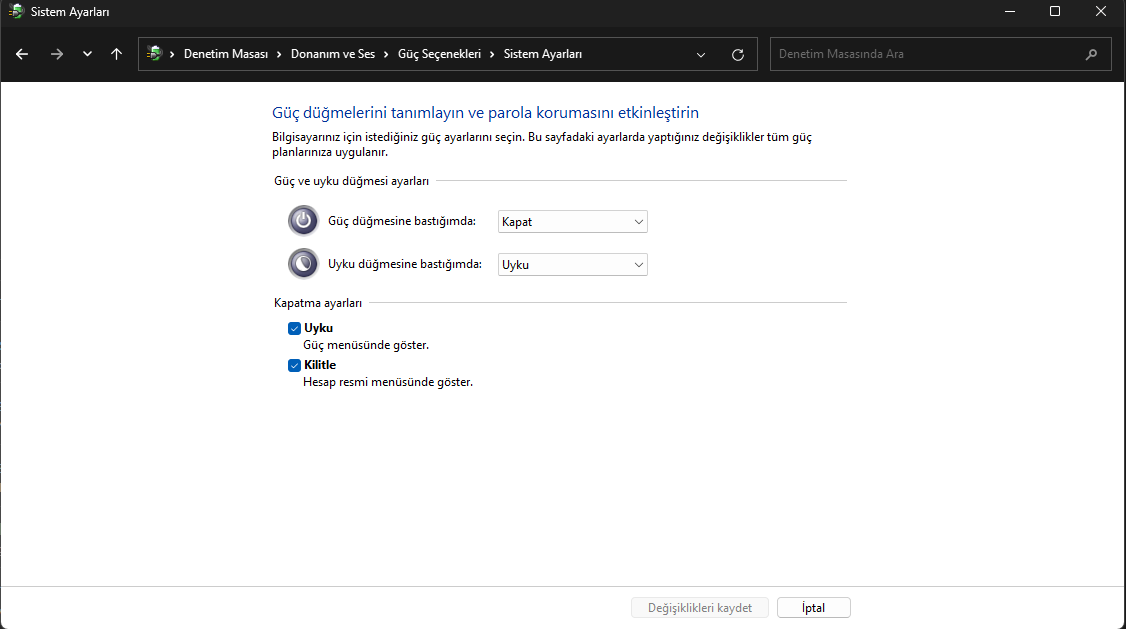Go to Güç Seçenekleri breadcrumb
The width and height of the screenshot is (1126, 629).
pos(439,54)
